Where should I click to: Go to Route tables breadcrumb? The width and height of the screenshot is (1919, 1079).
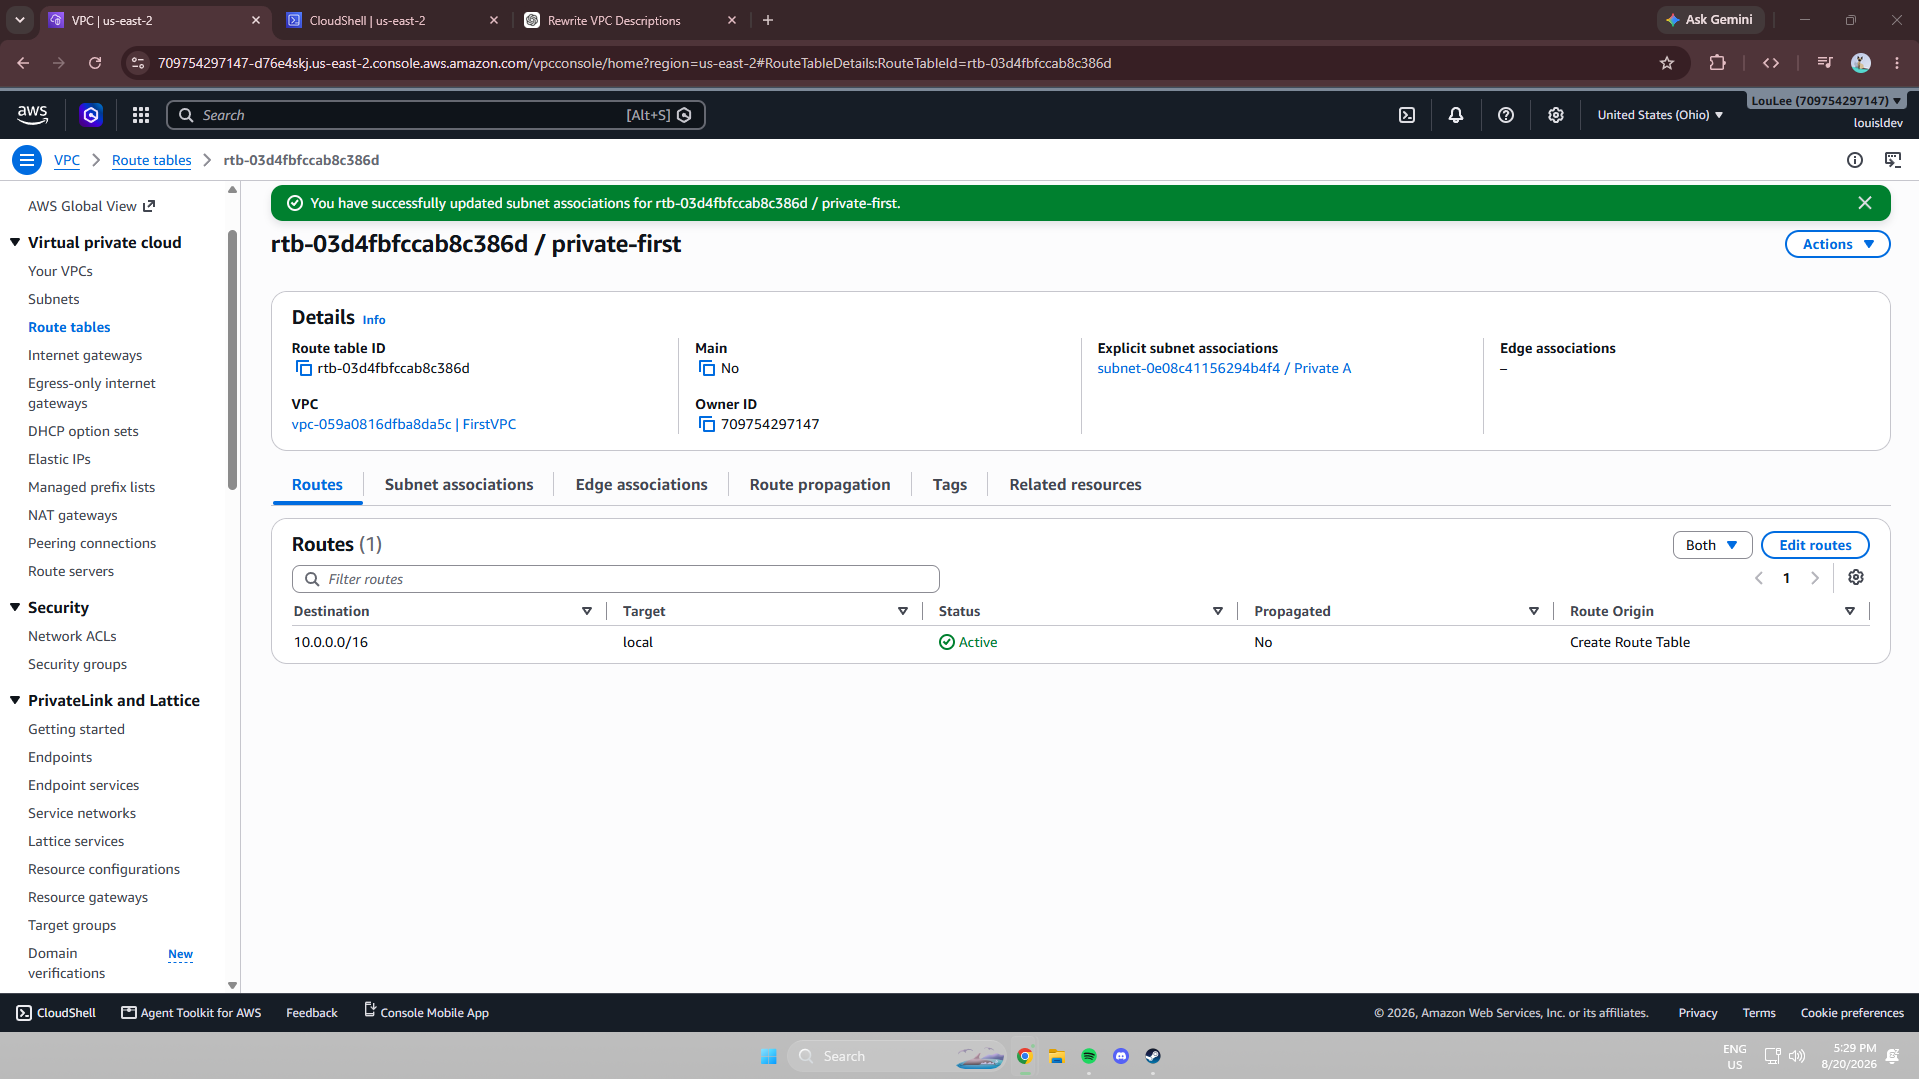point(151,160)
